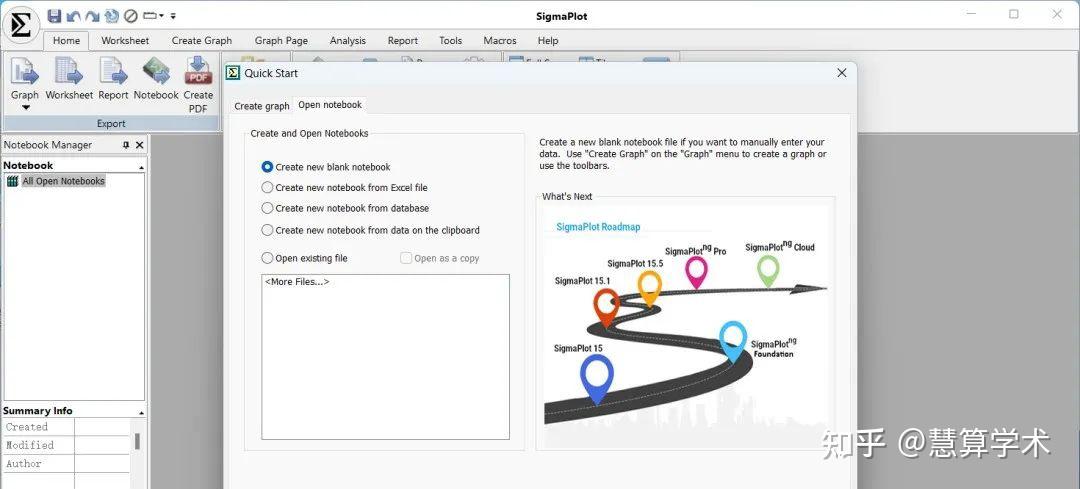Open Customize Quick Access Toolbar arrow

click(173, 15)
